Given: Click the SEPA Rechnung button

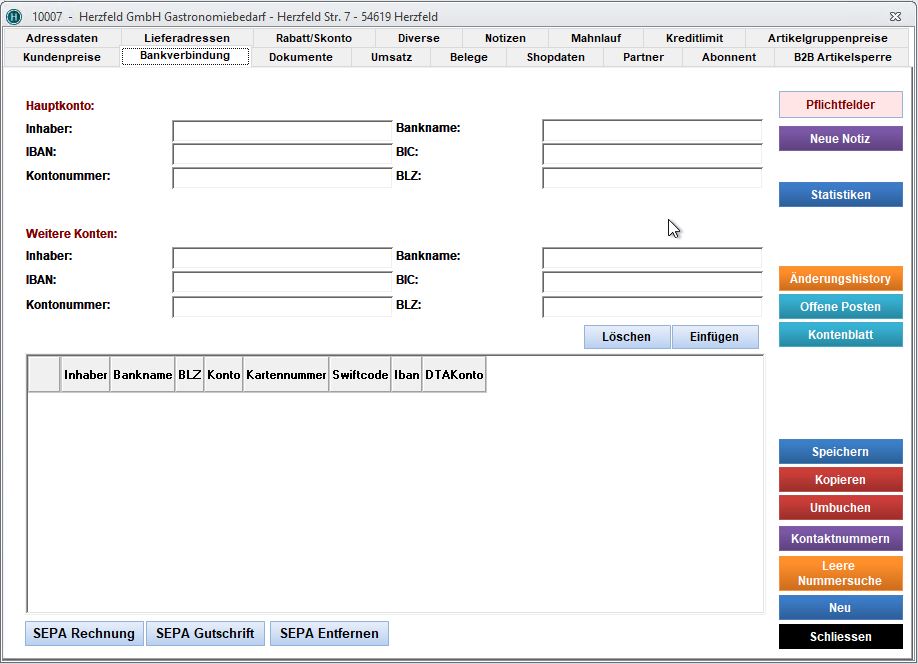Looking at the screenshot, I should point(84,633).
